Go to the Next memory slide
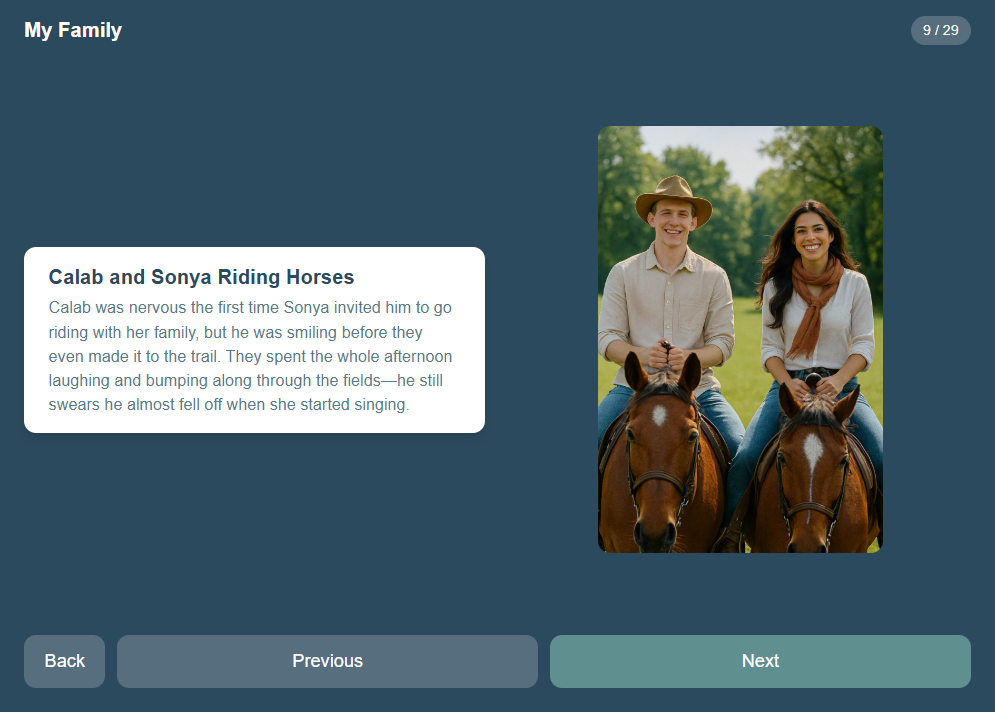The width and height of the screenshot is (995, 712). pyautogui.click(x=760, y=661)
